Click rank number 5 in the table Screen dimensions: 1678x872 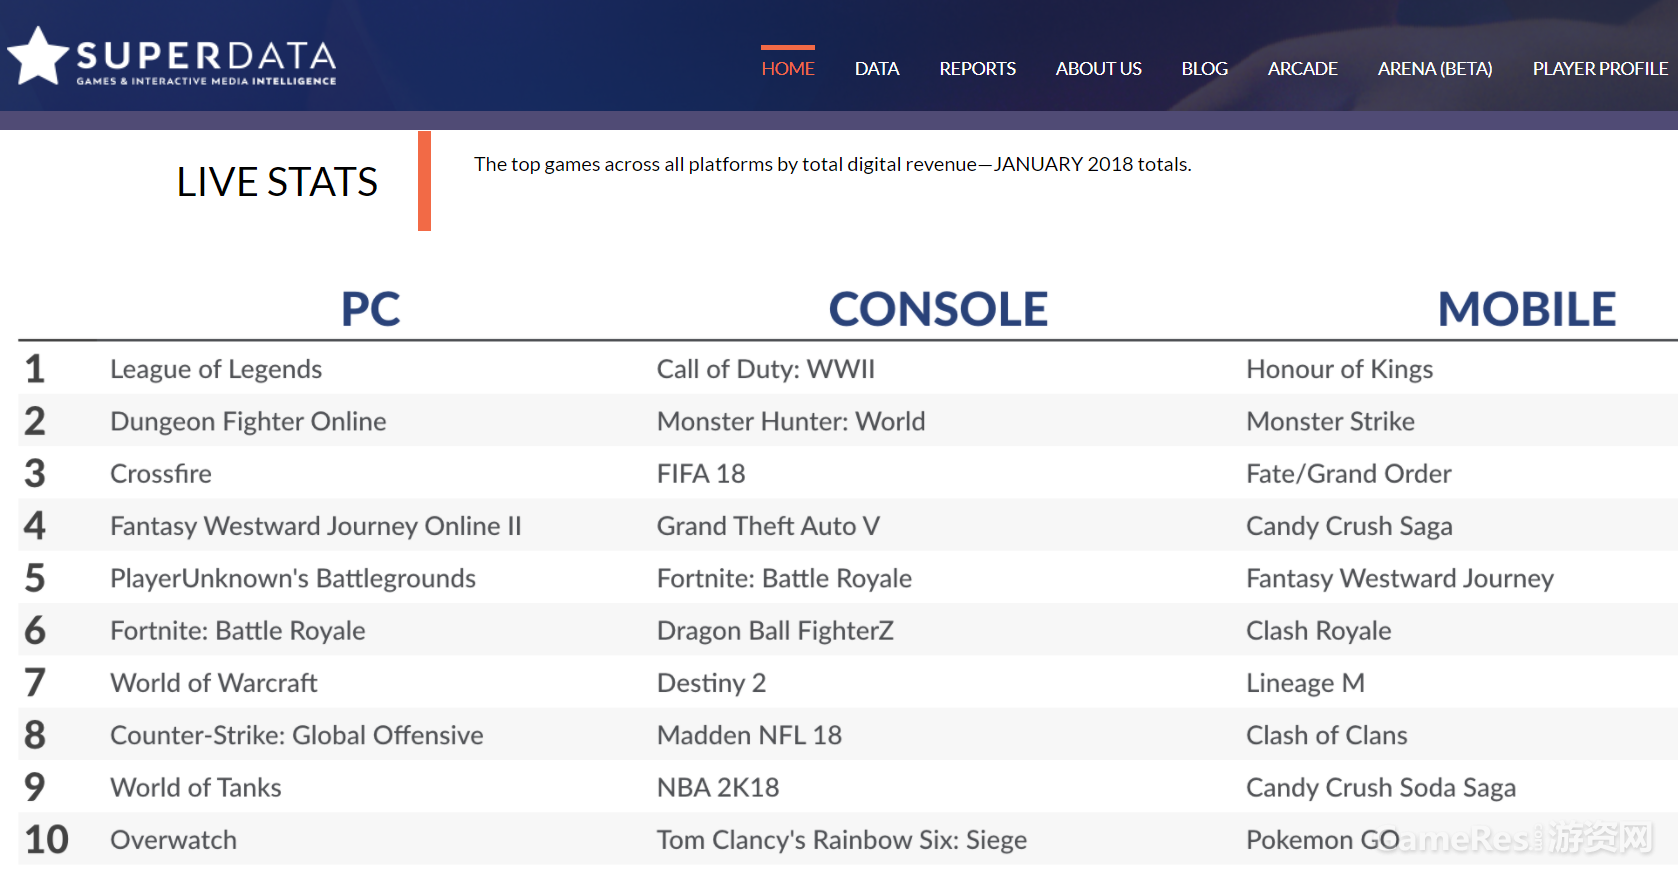pos(35,578)
